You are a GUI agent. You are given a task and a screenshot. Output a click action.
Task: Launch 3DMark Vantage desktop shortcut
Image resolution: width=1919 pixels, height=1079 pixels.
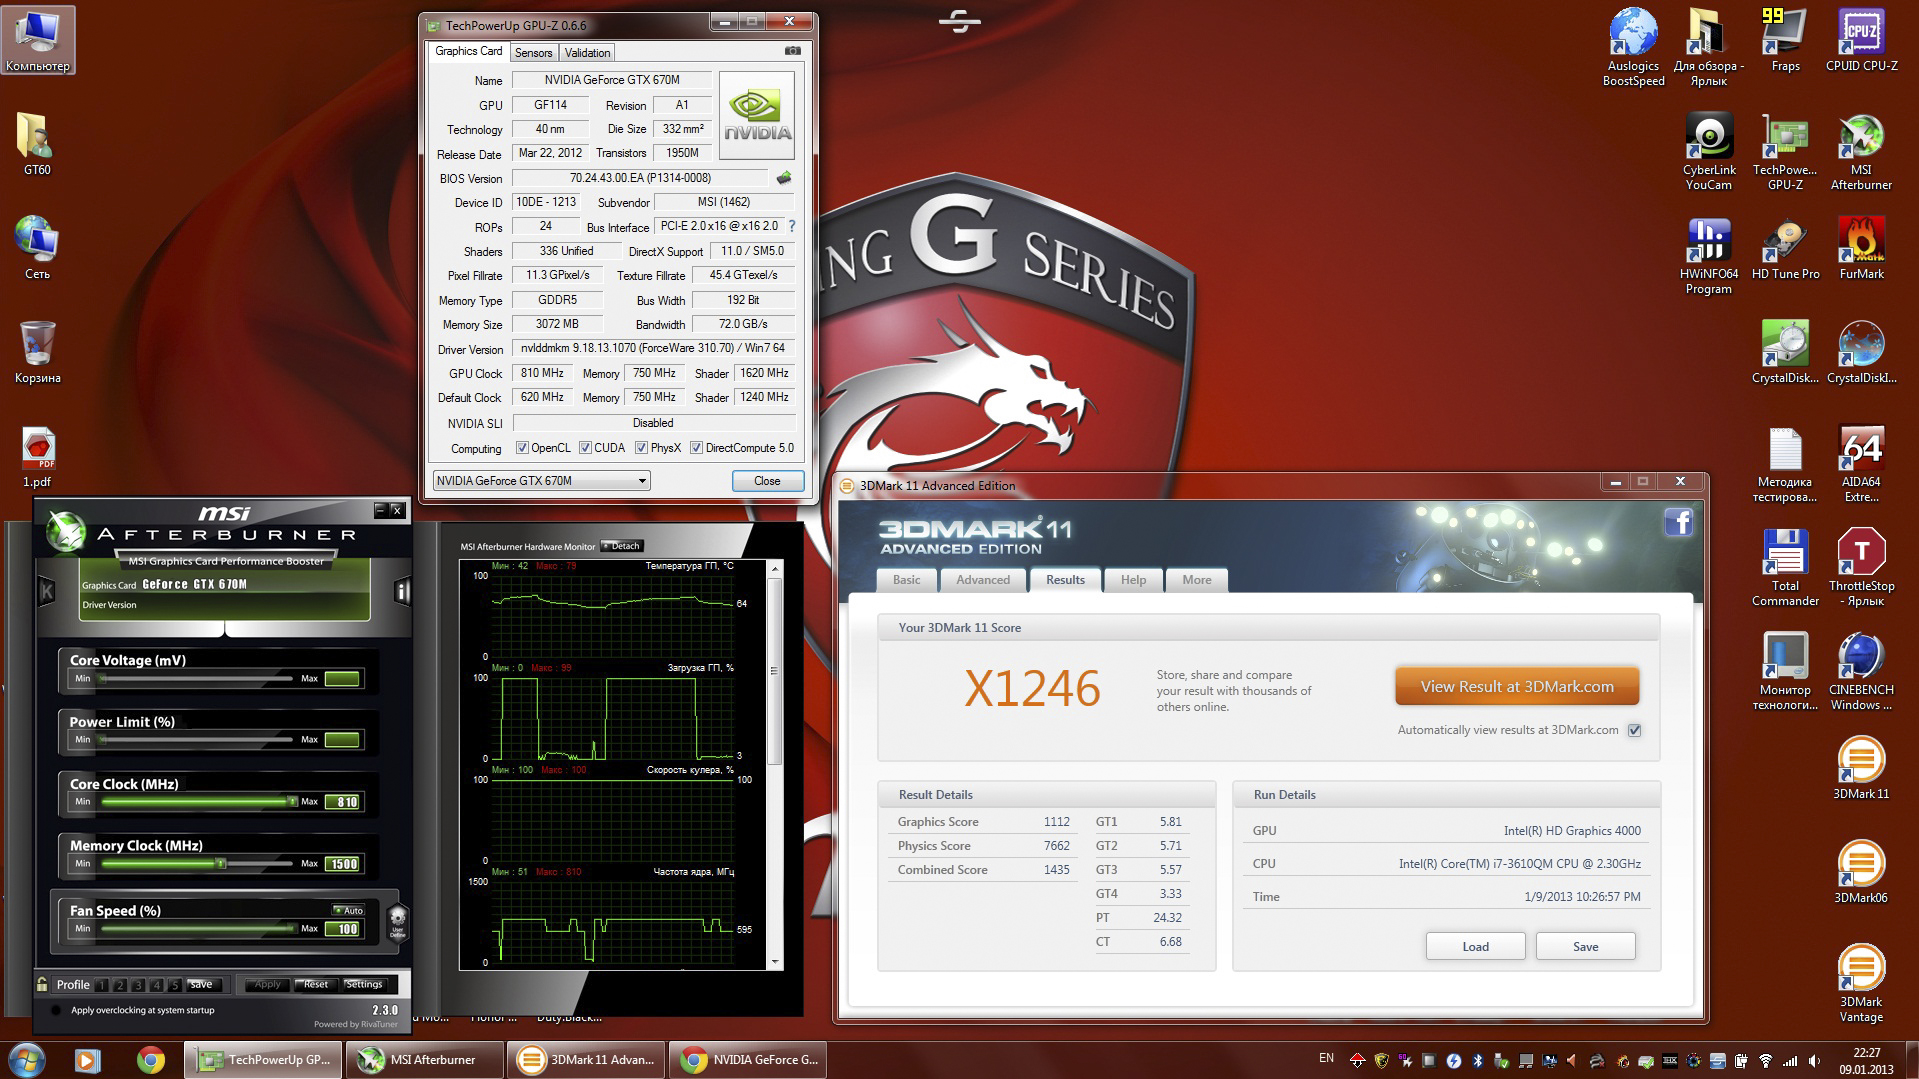coord(1861,983)
